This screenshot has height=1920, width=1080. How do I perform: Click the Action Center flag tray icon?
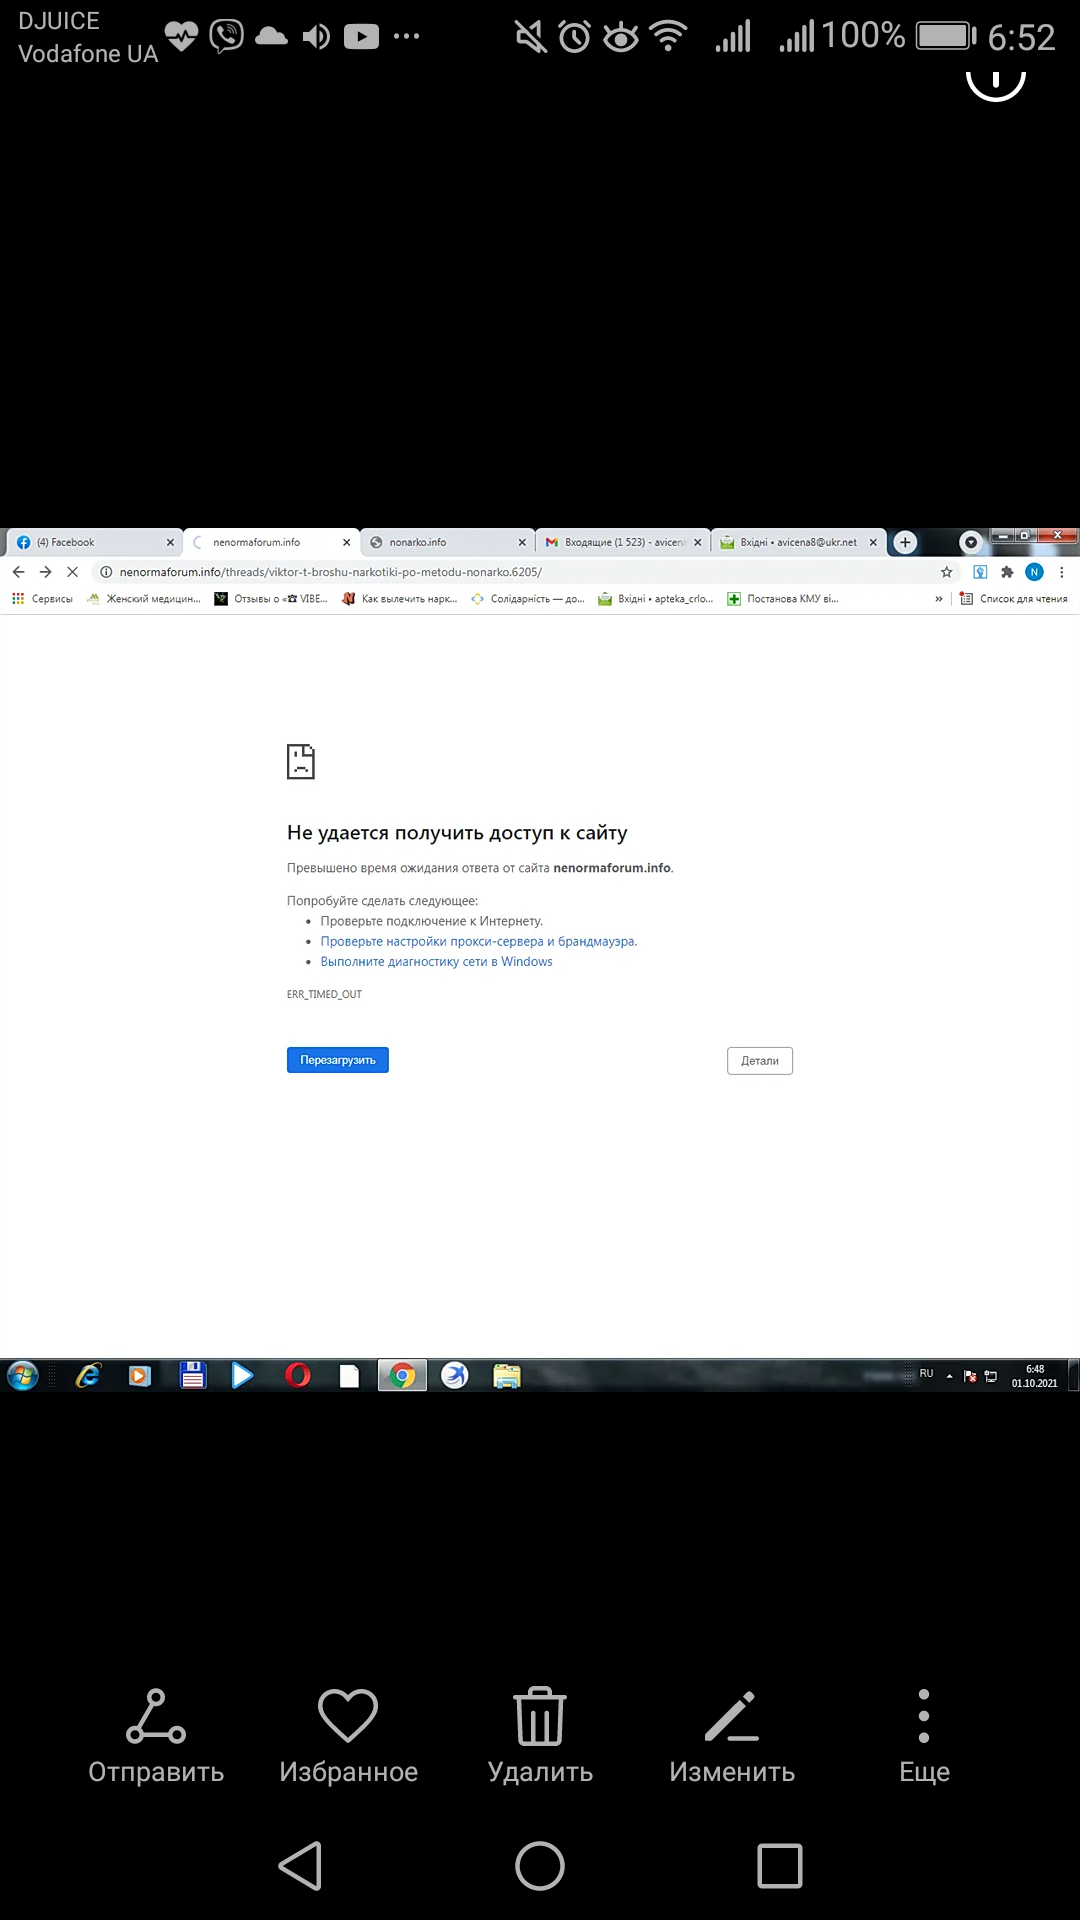coord(970,1376)
